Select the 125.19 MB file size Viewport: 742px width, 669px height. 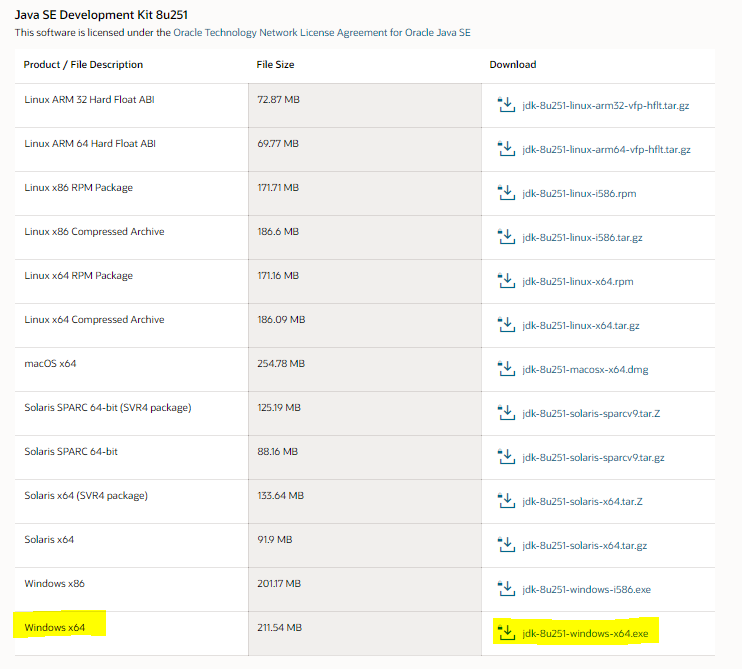tap(279, 407)
